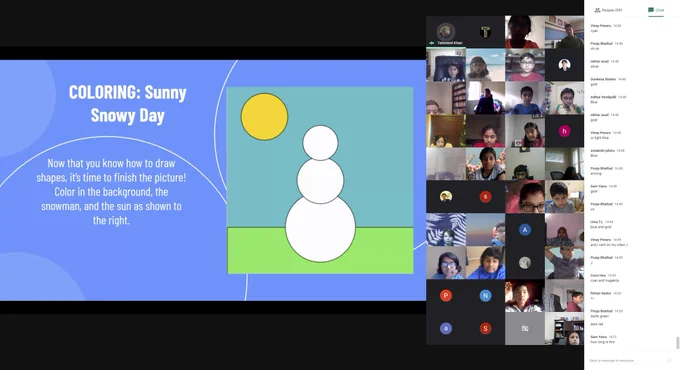
Task: Select the red 'S' avatar beside purple 'a'
Action: pos(485,328)
